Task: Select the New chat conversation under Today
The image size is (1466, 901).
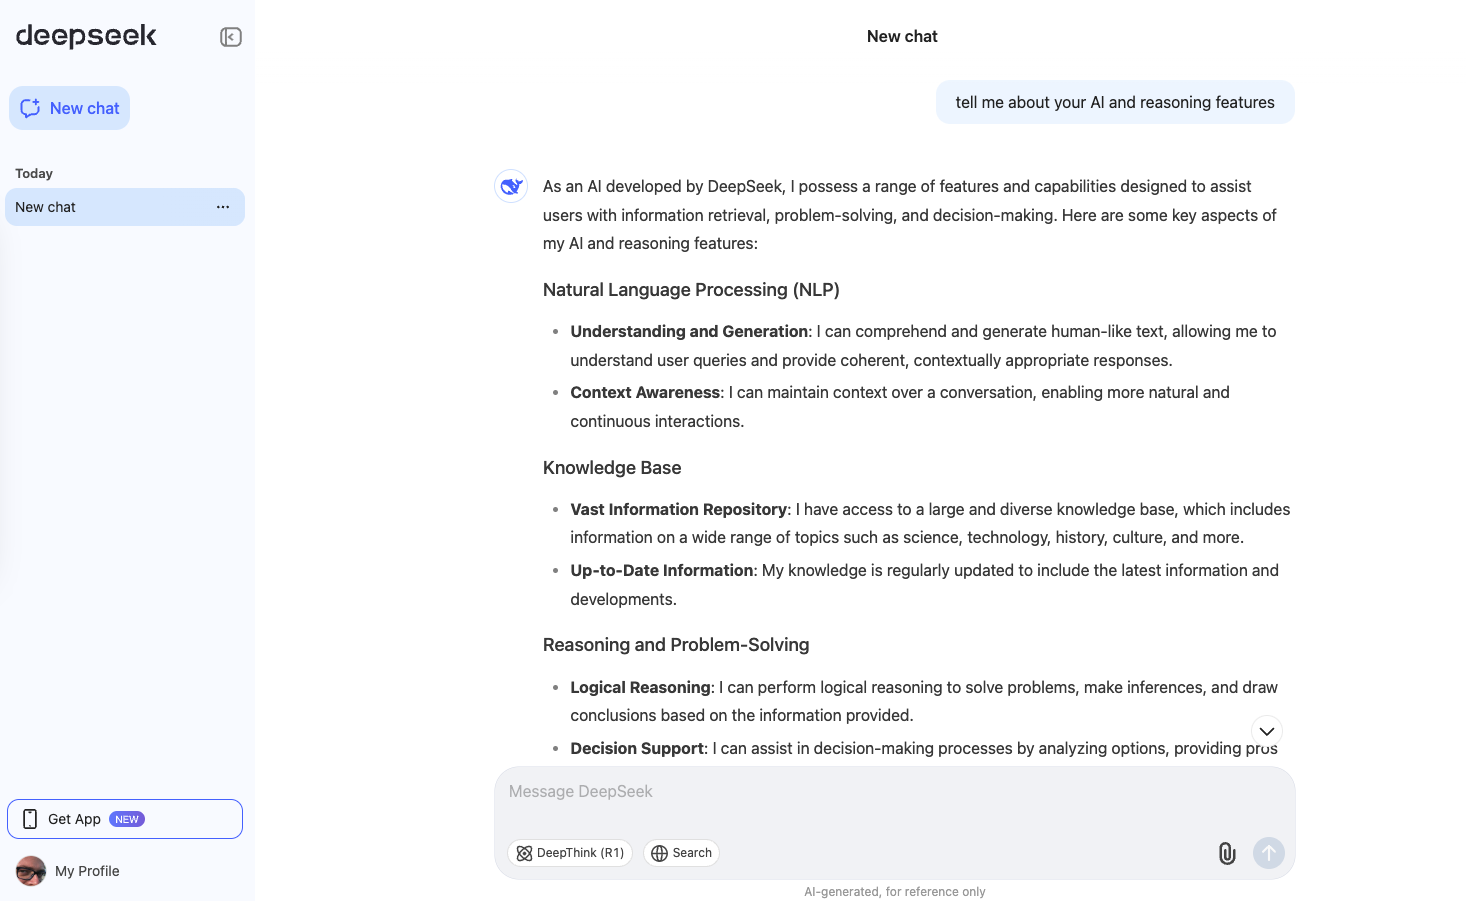Action: click(100, 207)
